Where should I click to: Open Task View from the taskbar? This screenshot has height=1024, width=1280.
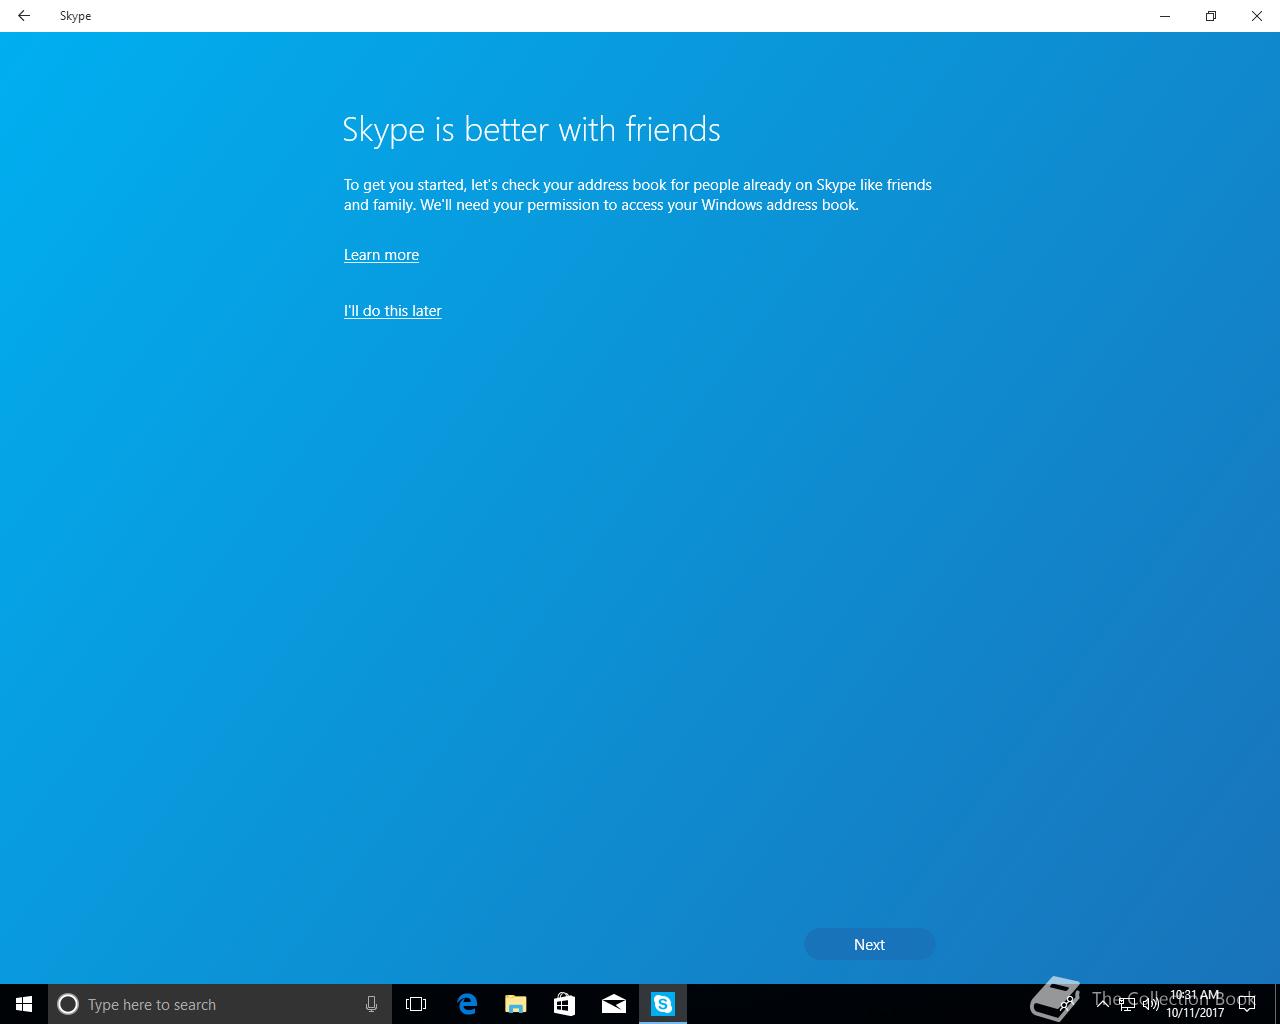pos(416,1004)
